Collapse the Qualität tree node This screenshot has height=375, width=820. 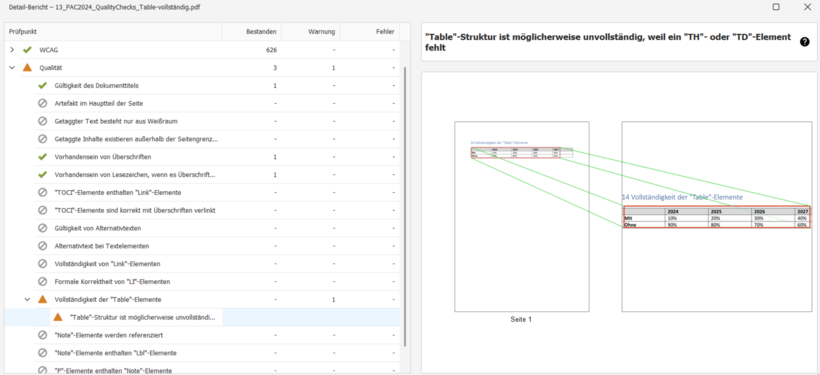pyautogui.click(x=12, y=67)
